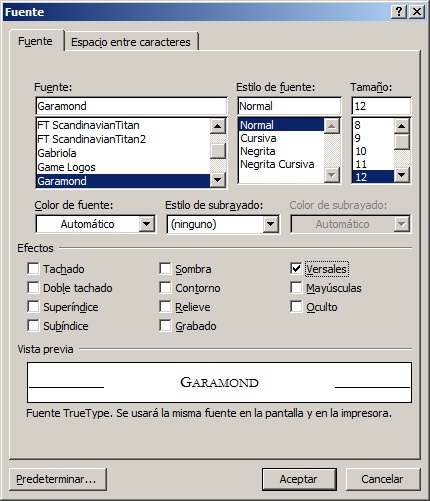Click size list scroll down arrow
This screenshot has height=501, width=430.
[x=402, y=175]
